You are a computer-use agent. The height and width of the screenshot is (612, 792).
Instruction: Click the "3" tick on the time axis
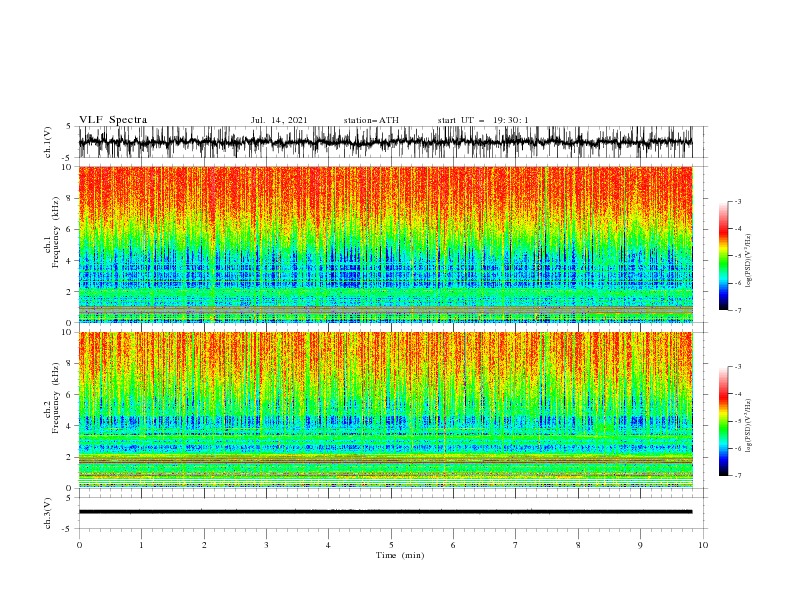tap(266, 545)
